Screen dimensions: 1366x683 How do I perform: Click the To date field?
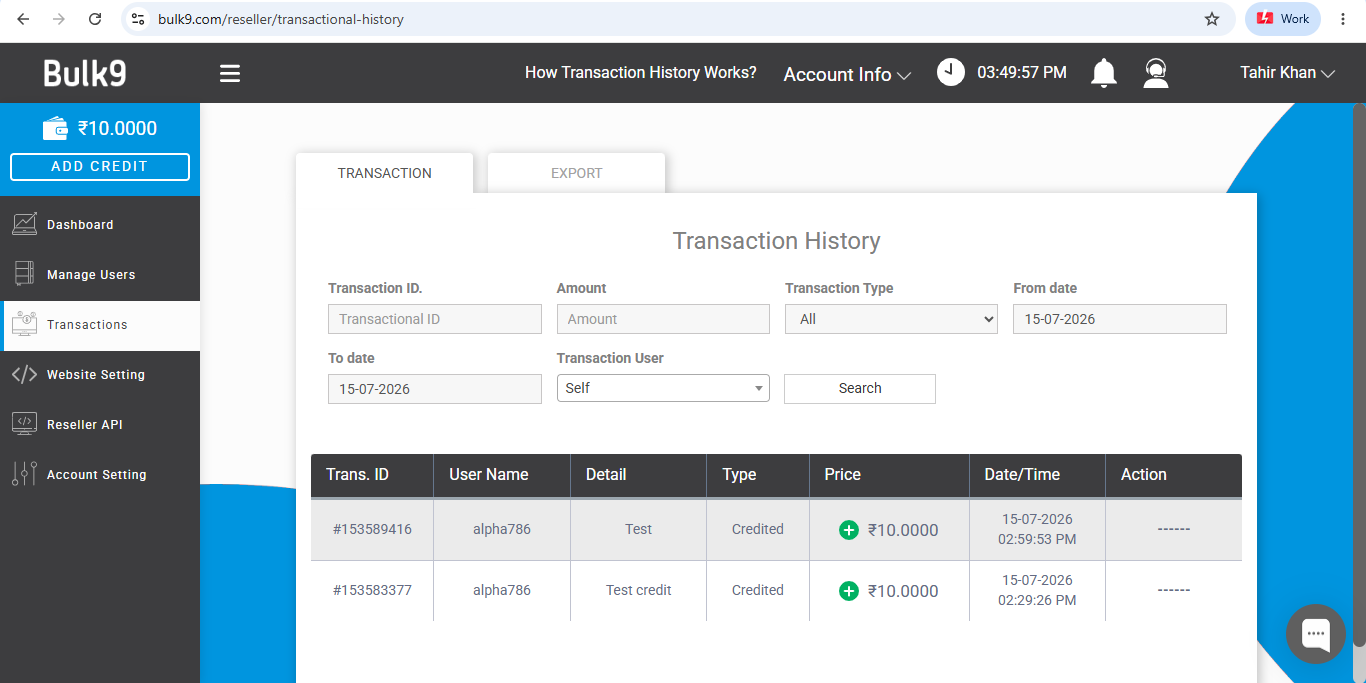click(x=435, y=389)
